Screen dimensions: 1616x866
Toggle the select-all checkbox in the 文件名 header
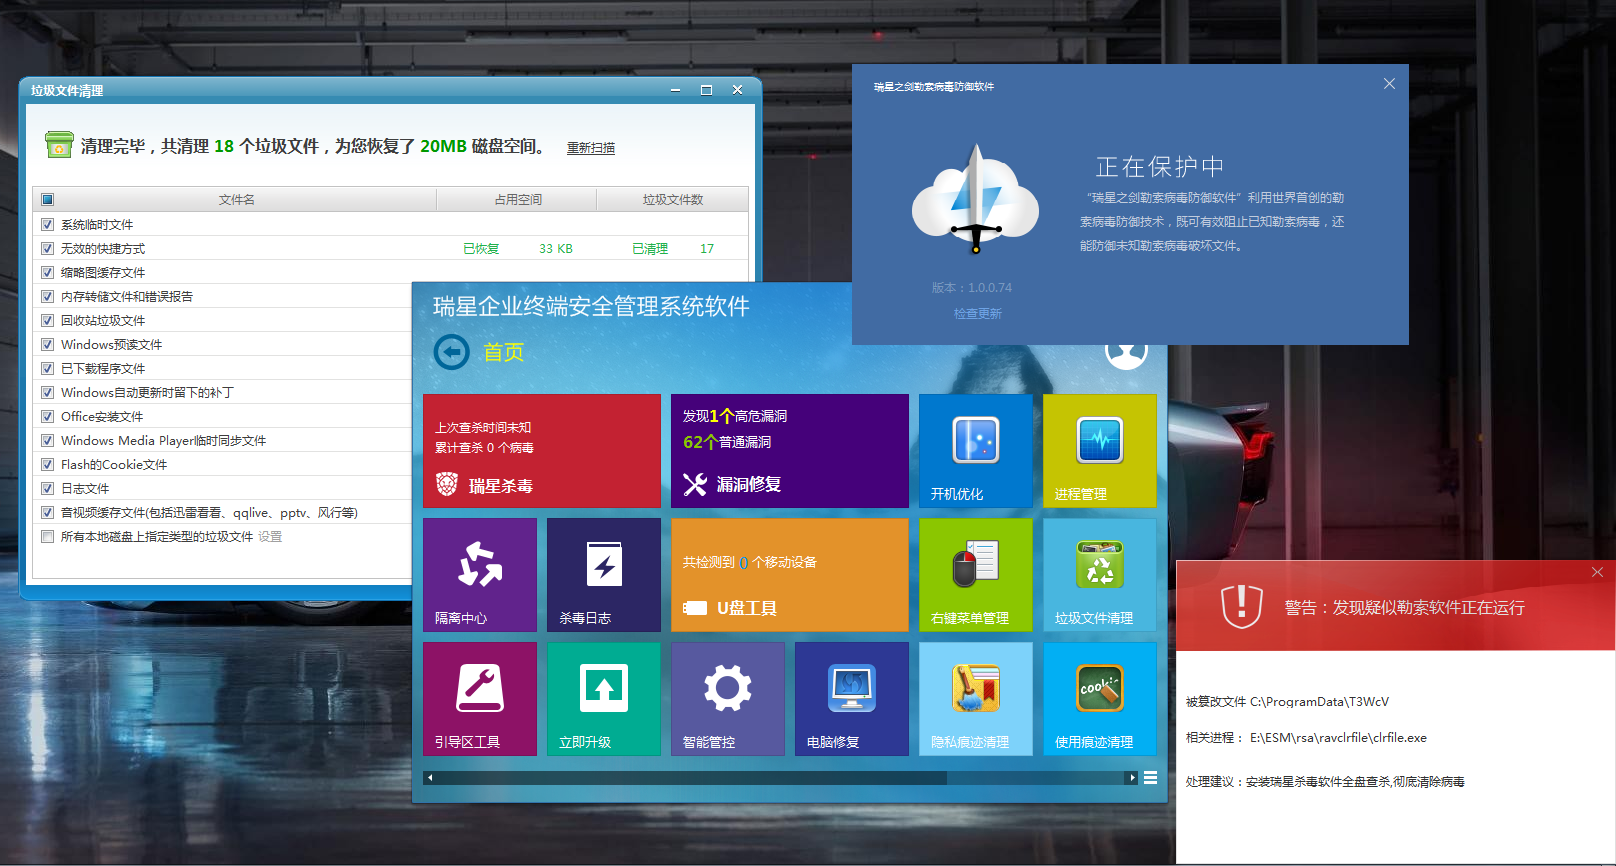coord(47,200)
